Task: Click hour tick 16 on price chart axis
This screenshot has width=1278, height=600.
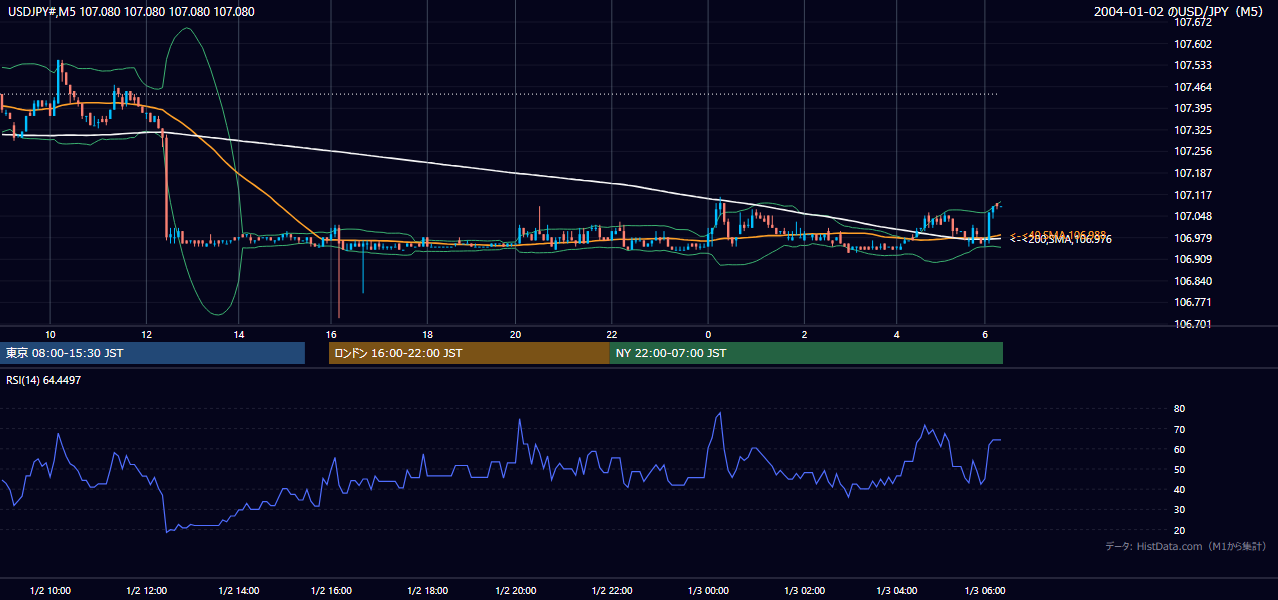Action: [331, 334]
